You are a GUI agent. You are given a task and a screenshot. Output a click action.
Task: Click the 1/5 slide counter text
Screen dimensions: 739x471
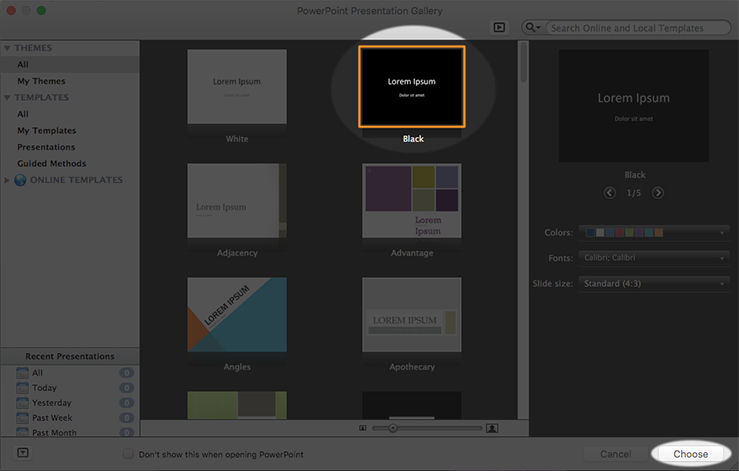(633, 193)
